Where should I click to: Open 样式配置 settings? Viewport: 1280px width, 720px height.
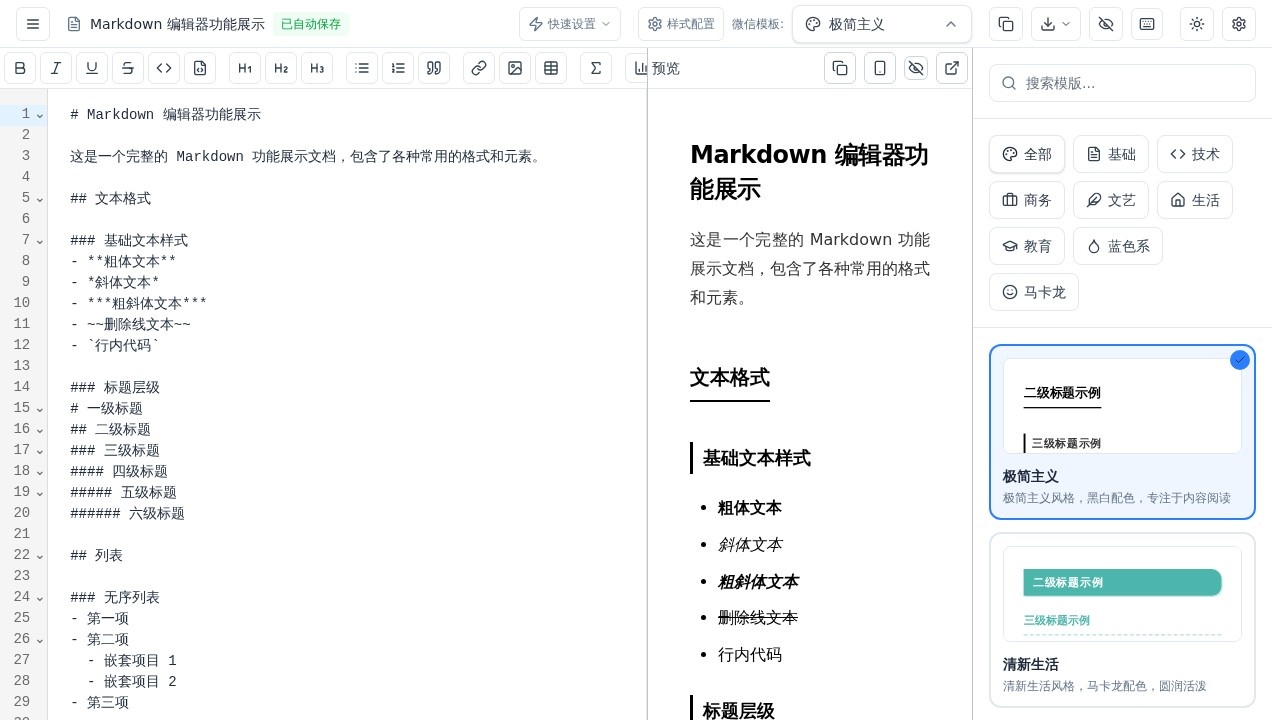tap(681, 24)
